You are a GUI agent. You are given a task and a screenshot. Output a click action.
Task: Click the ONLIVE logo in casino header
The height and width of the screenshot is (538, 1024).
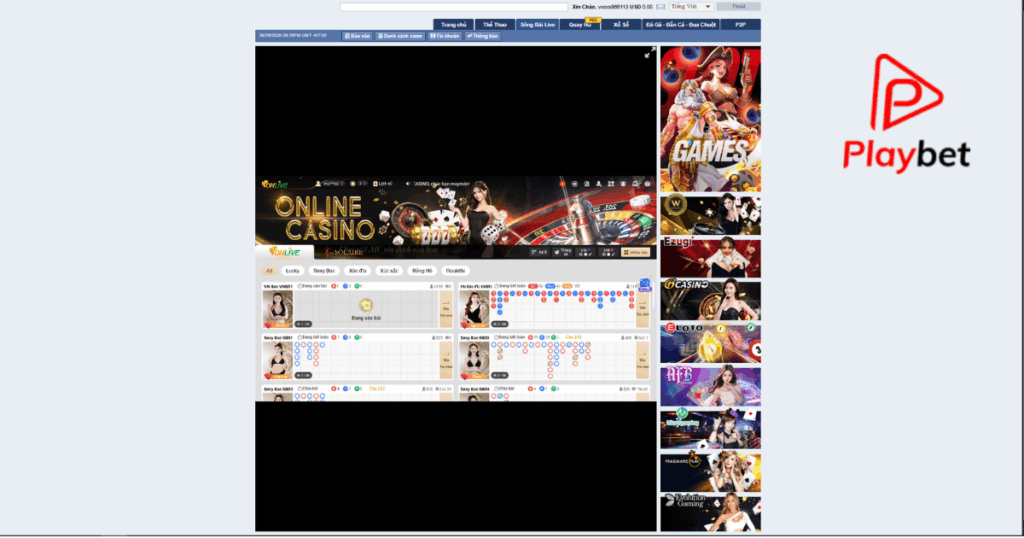[x=275, y=184]
